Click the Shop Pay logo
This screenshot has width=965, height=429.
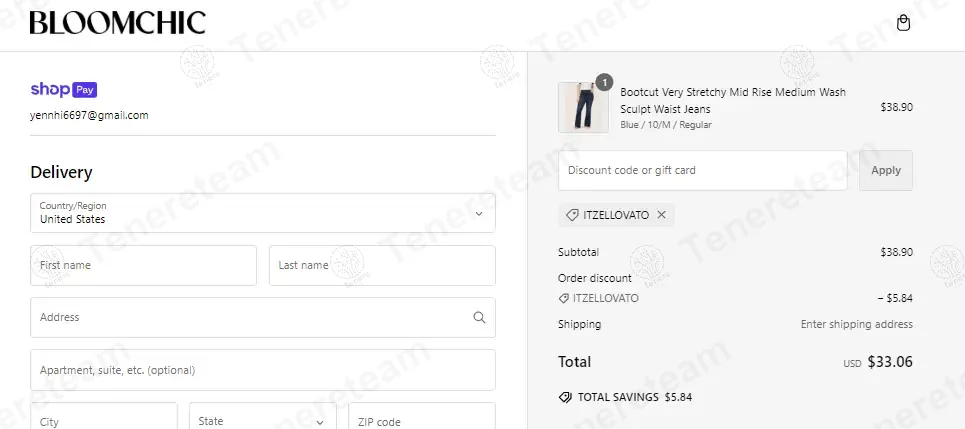coord(64,90)
